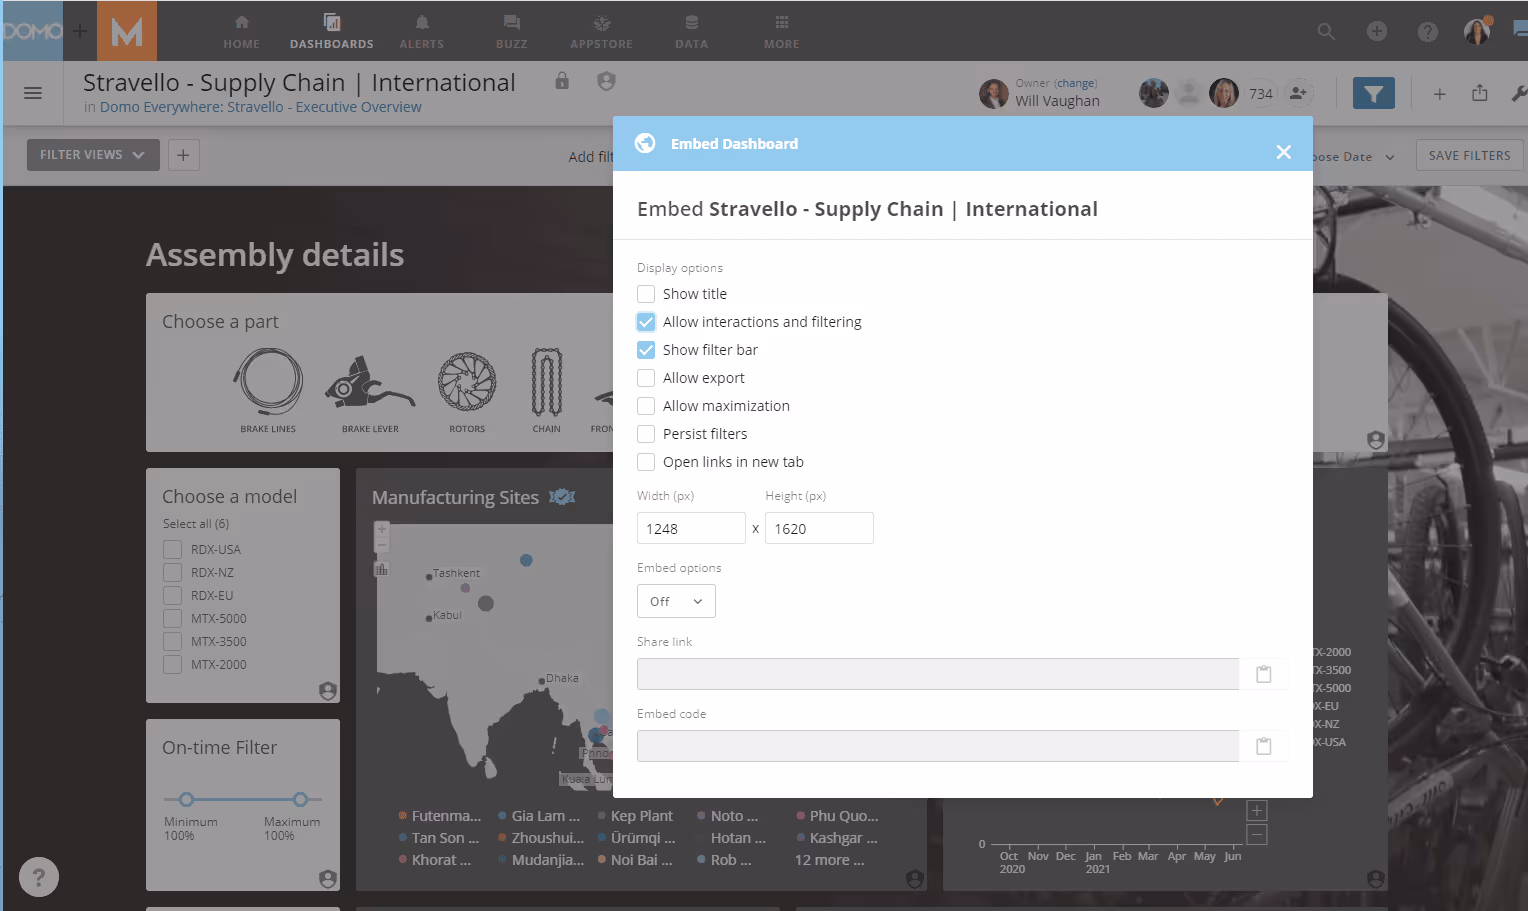Click the floating help button at bottom left

coord(39,877)
